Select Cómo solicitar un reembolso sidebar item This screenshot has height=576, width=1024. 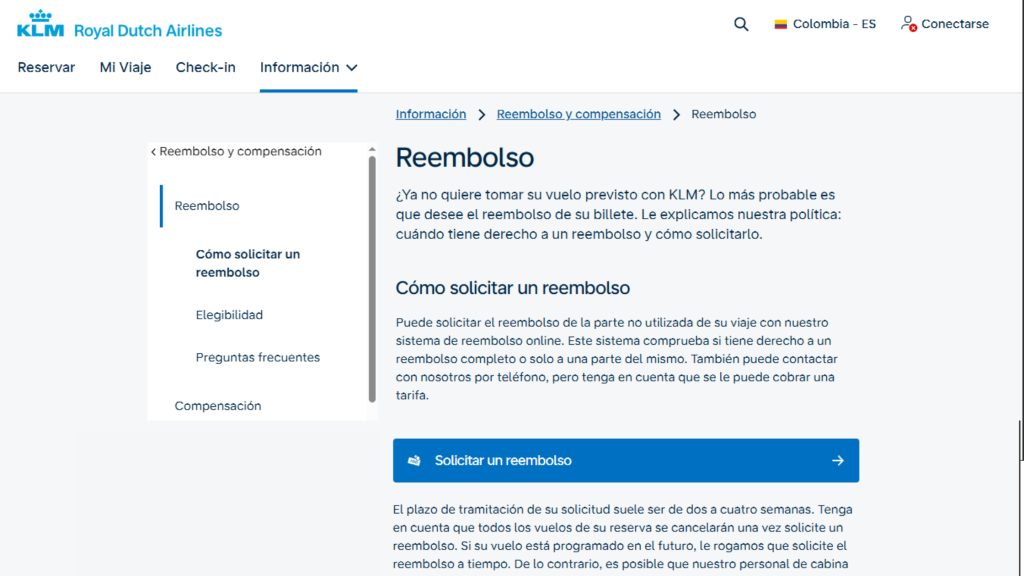point(248,263)
